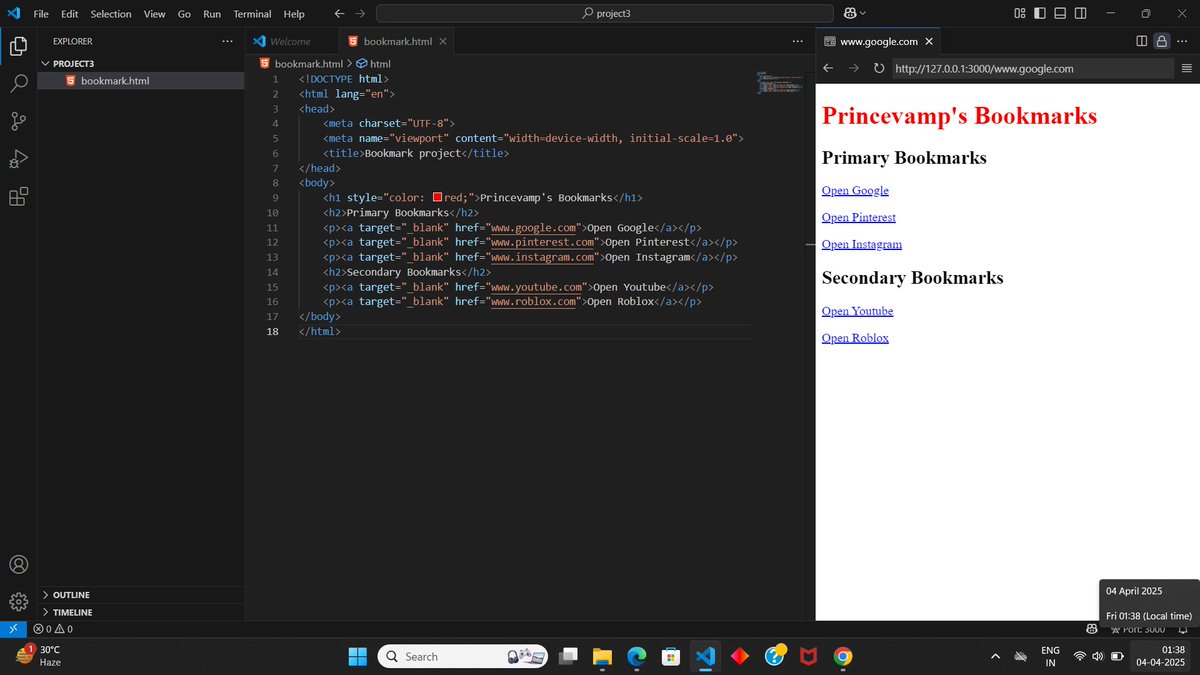Close the www.google.com preview tab
This screenshot has width=1200, height=675.
[928, 41]
